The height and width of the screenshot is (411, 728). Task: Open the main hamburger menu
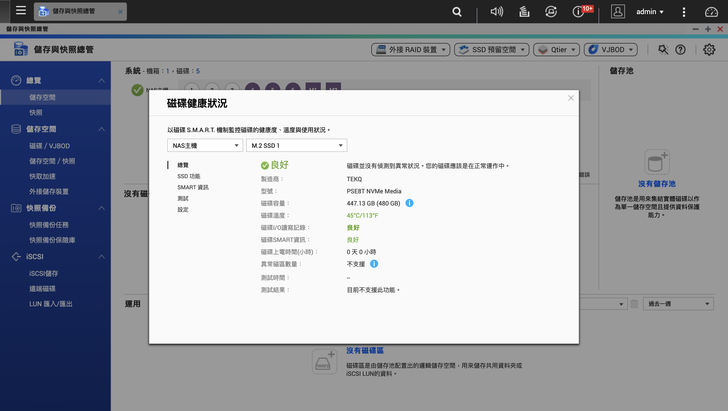(x=16, y=12)
